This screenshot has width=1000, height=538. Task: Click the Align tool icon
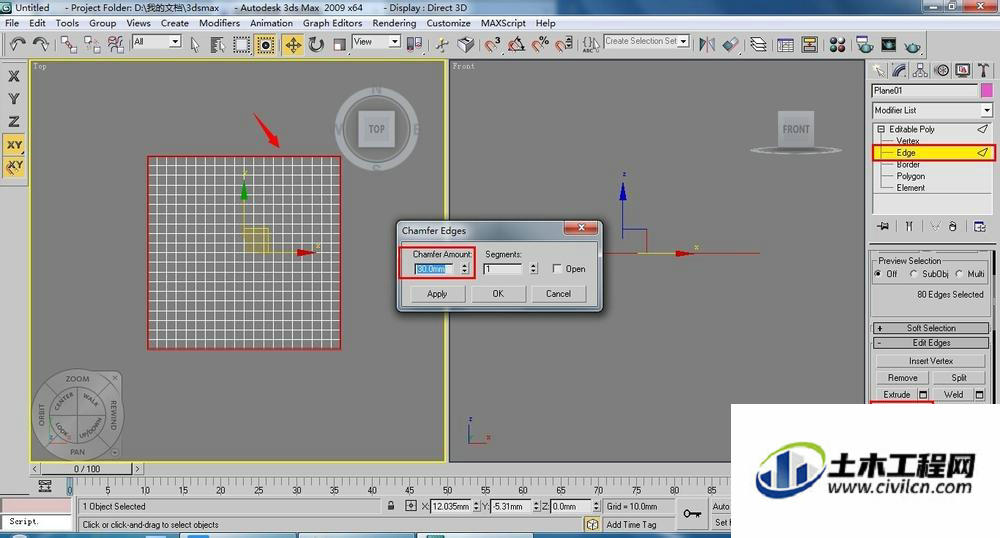(x=730, y=45)
